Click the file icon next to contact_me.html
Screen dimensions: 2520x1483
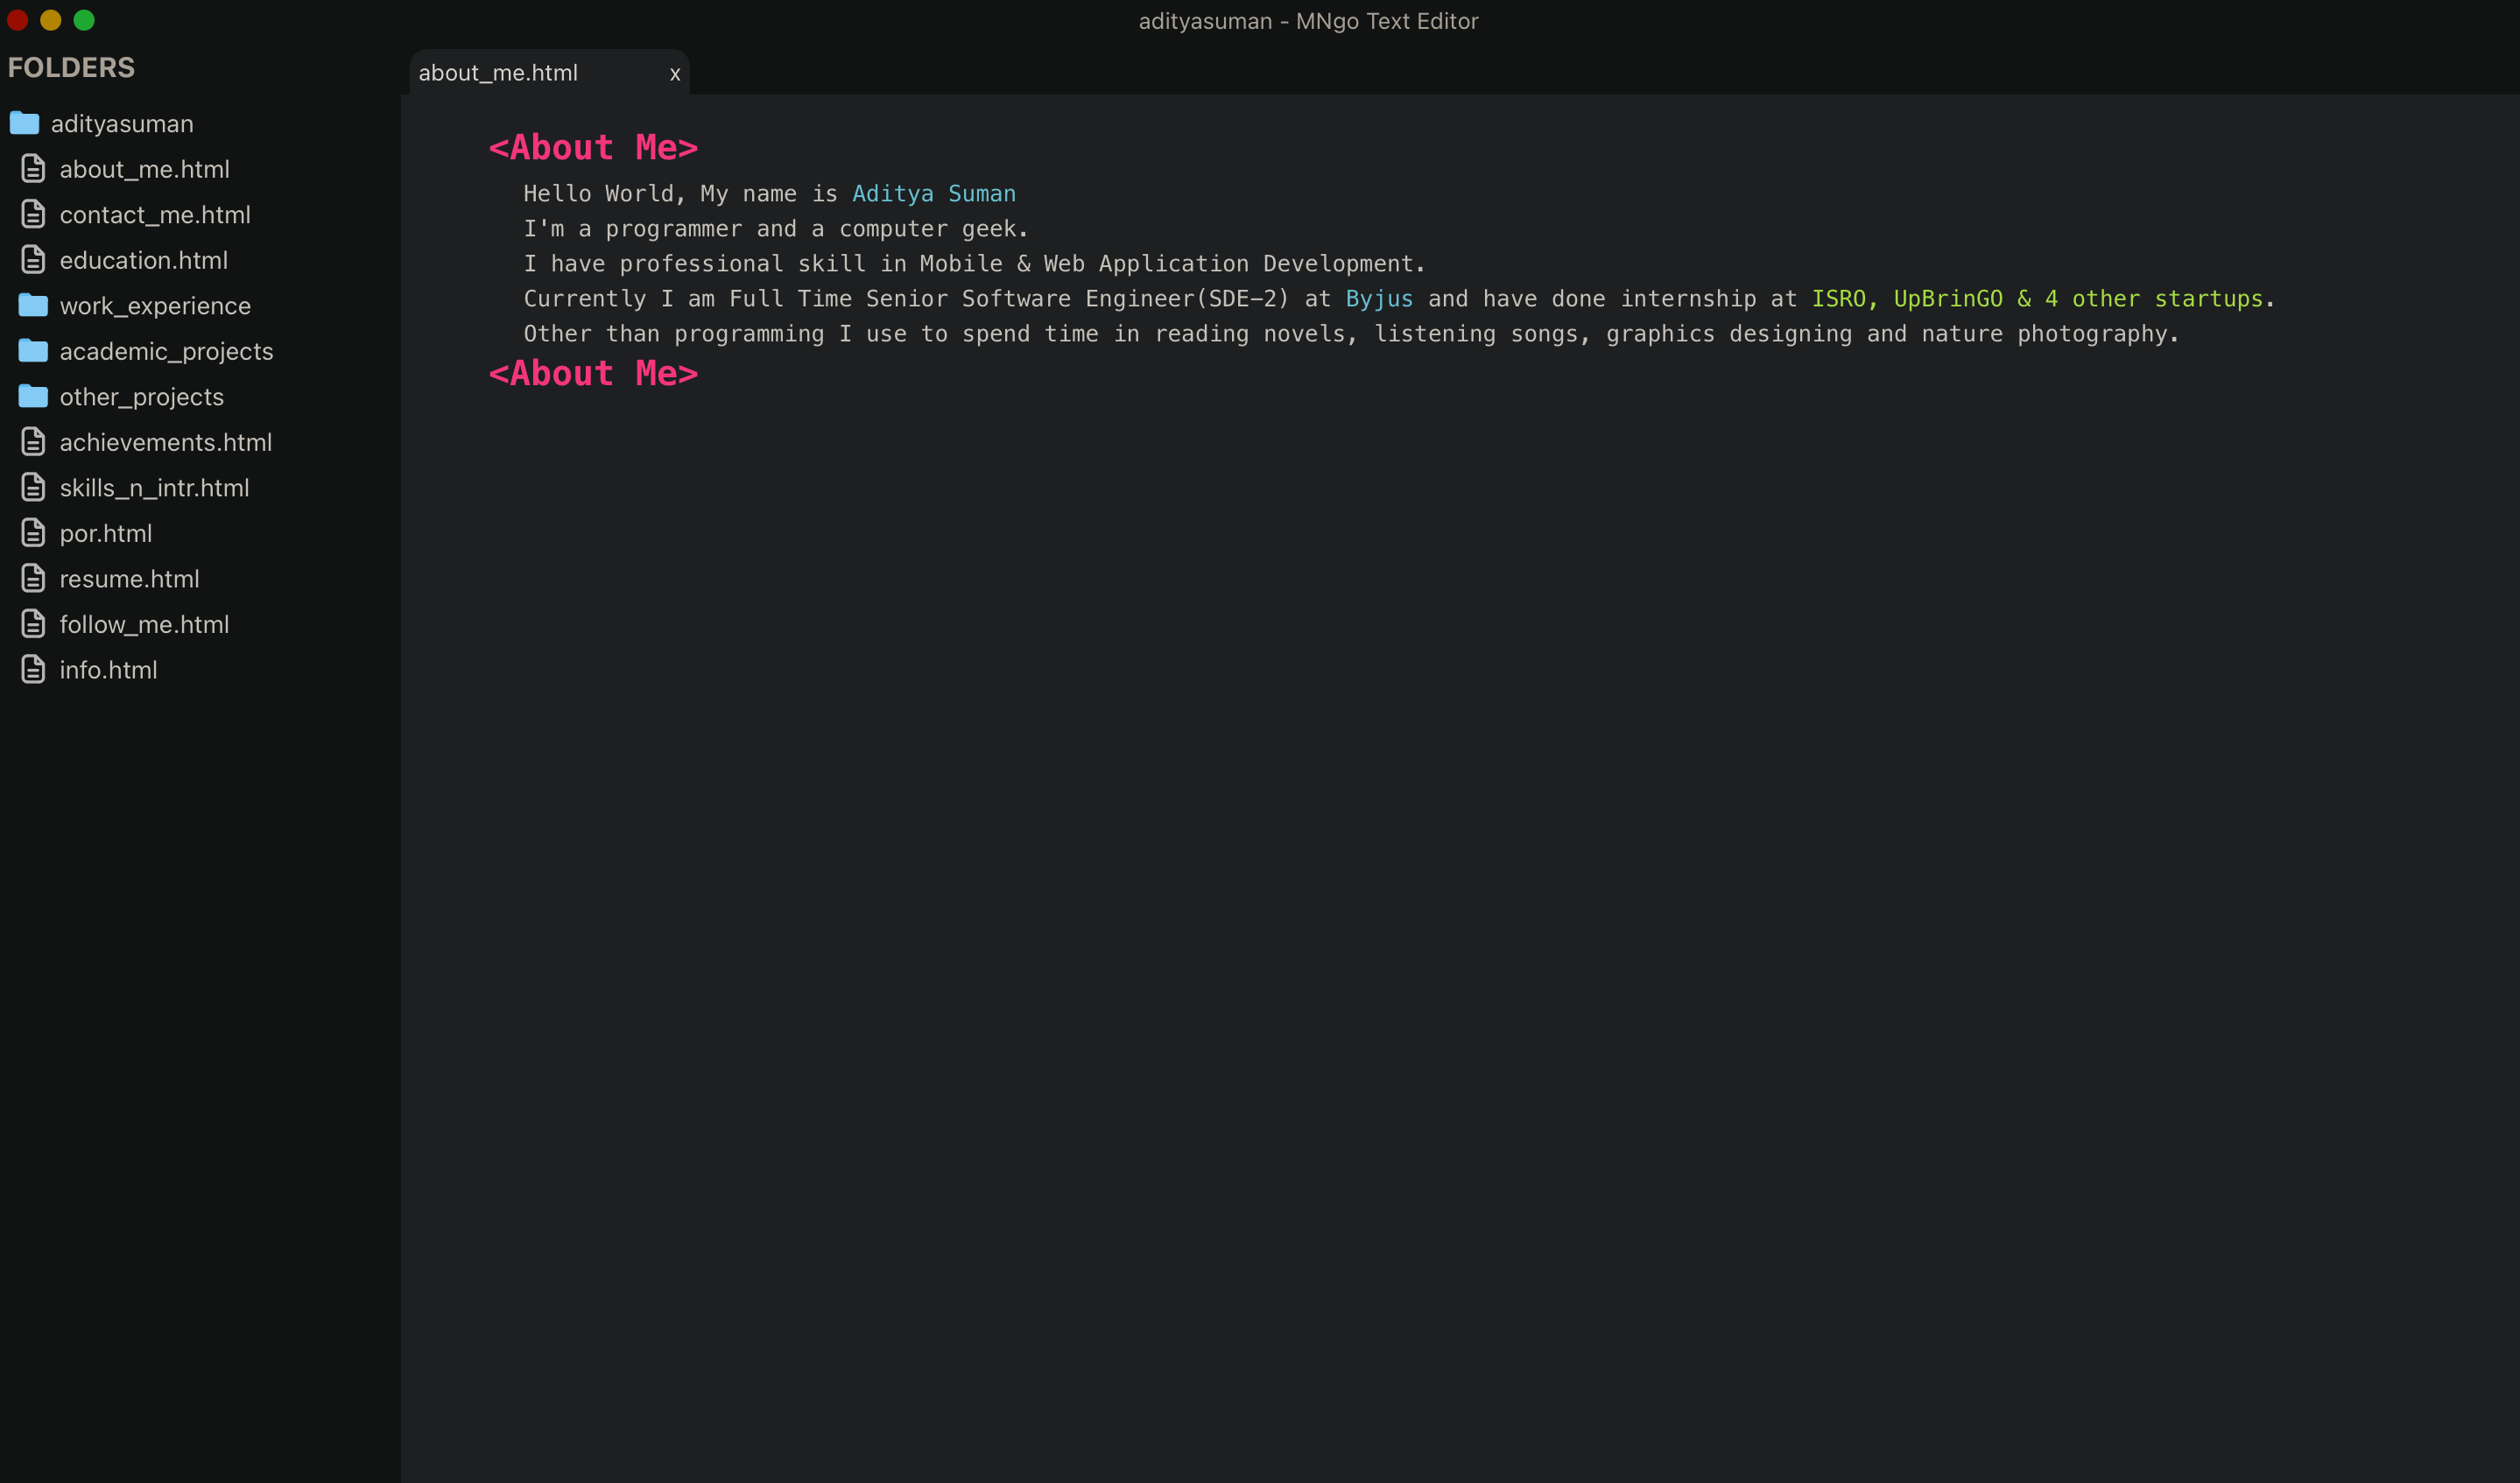(x=33, y=214)
